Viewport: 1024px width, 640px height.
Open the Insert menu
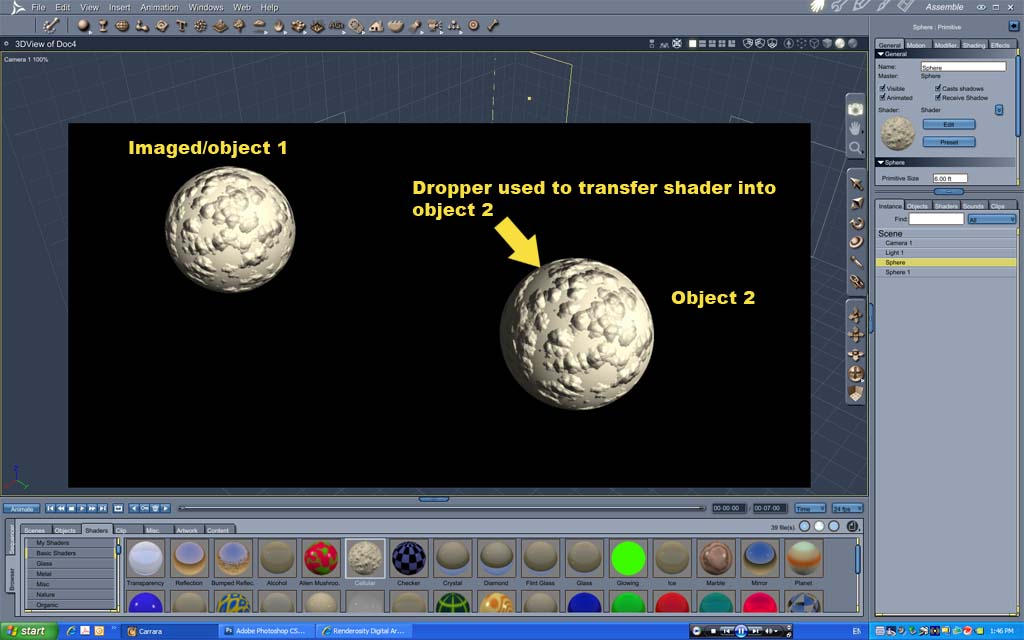(120, 7)
